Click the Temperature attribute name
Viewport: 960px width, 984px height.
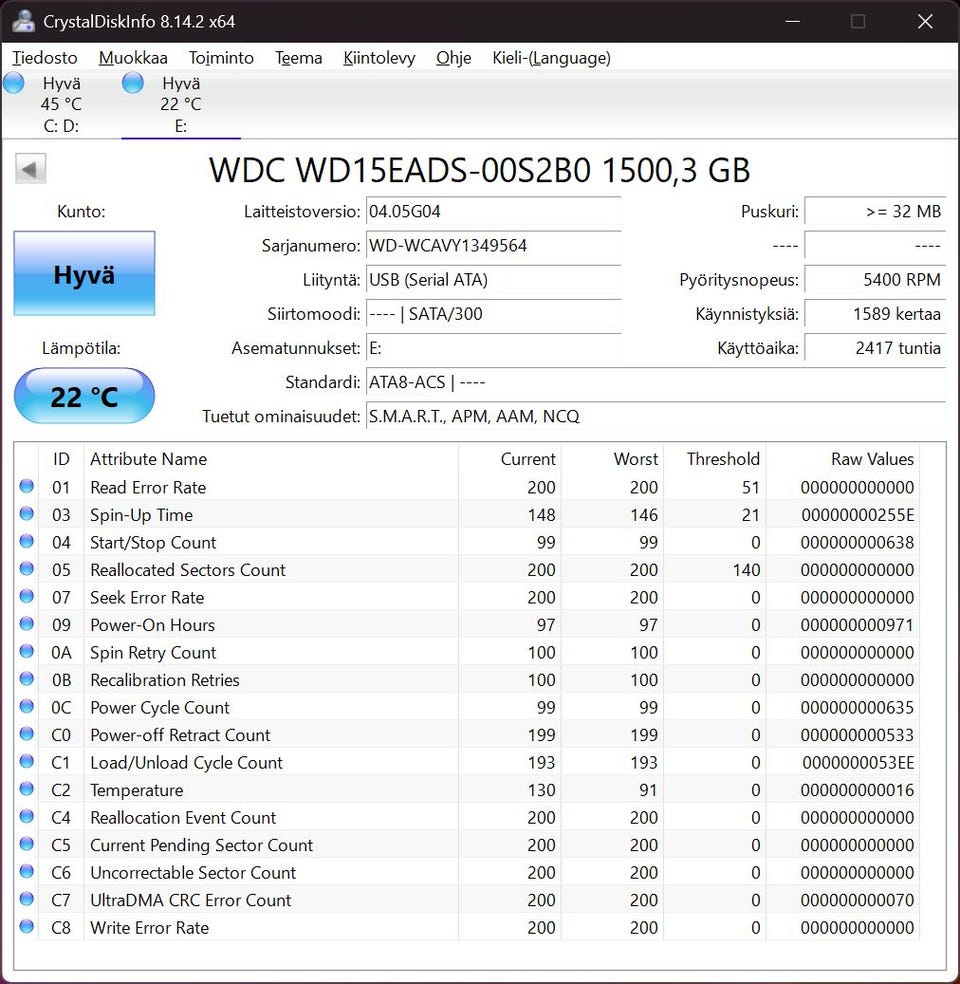(137, 790)
